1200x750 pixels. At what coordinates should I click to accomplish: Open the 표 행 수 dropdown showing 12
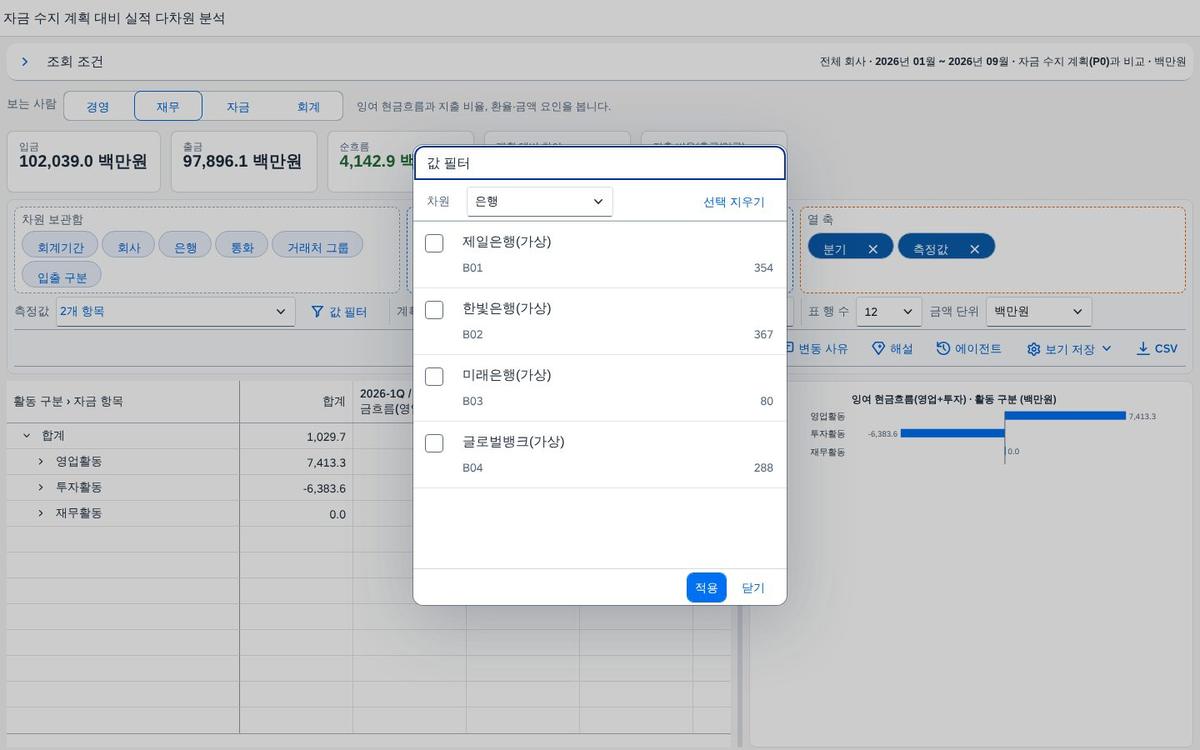coord(889,312)
